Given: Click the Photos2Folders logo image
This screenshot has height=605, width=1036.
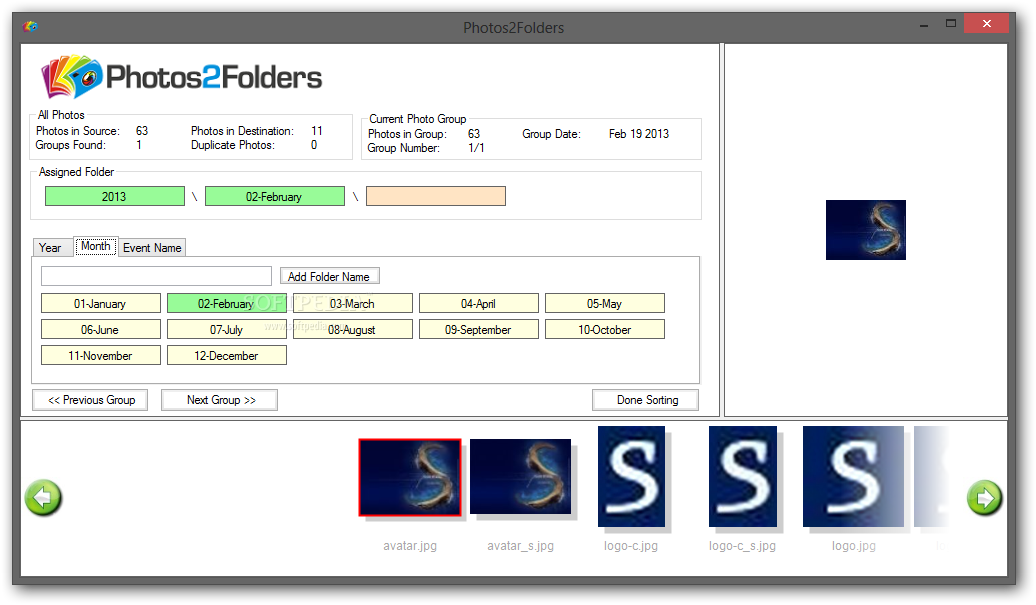Looking at the screenshot, I should tap(182, 77).
